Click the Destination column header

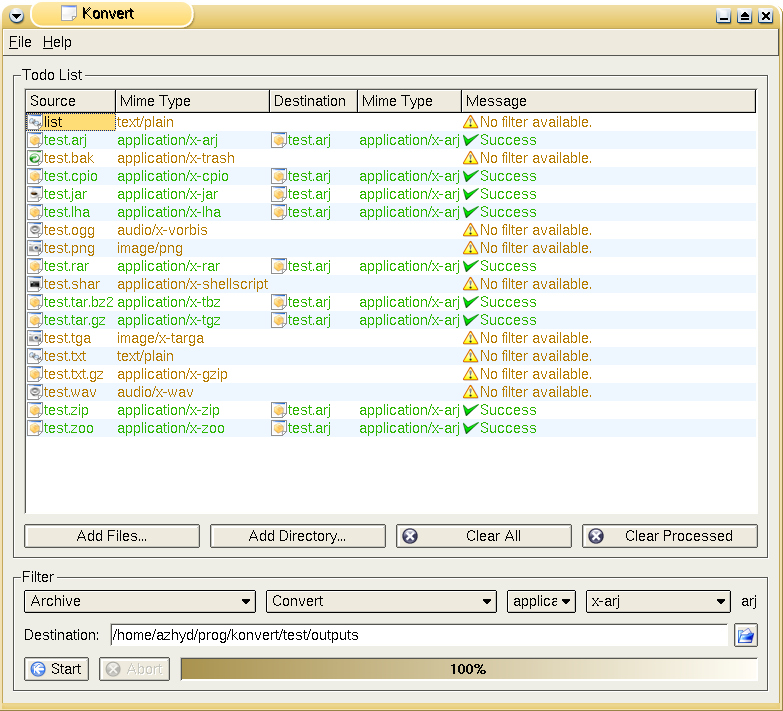pyautogui.click(x=313, y=101)
